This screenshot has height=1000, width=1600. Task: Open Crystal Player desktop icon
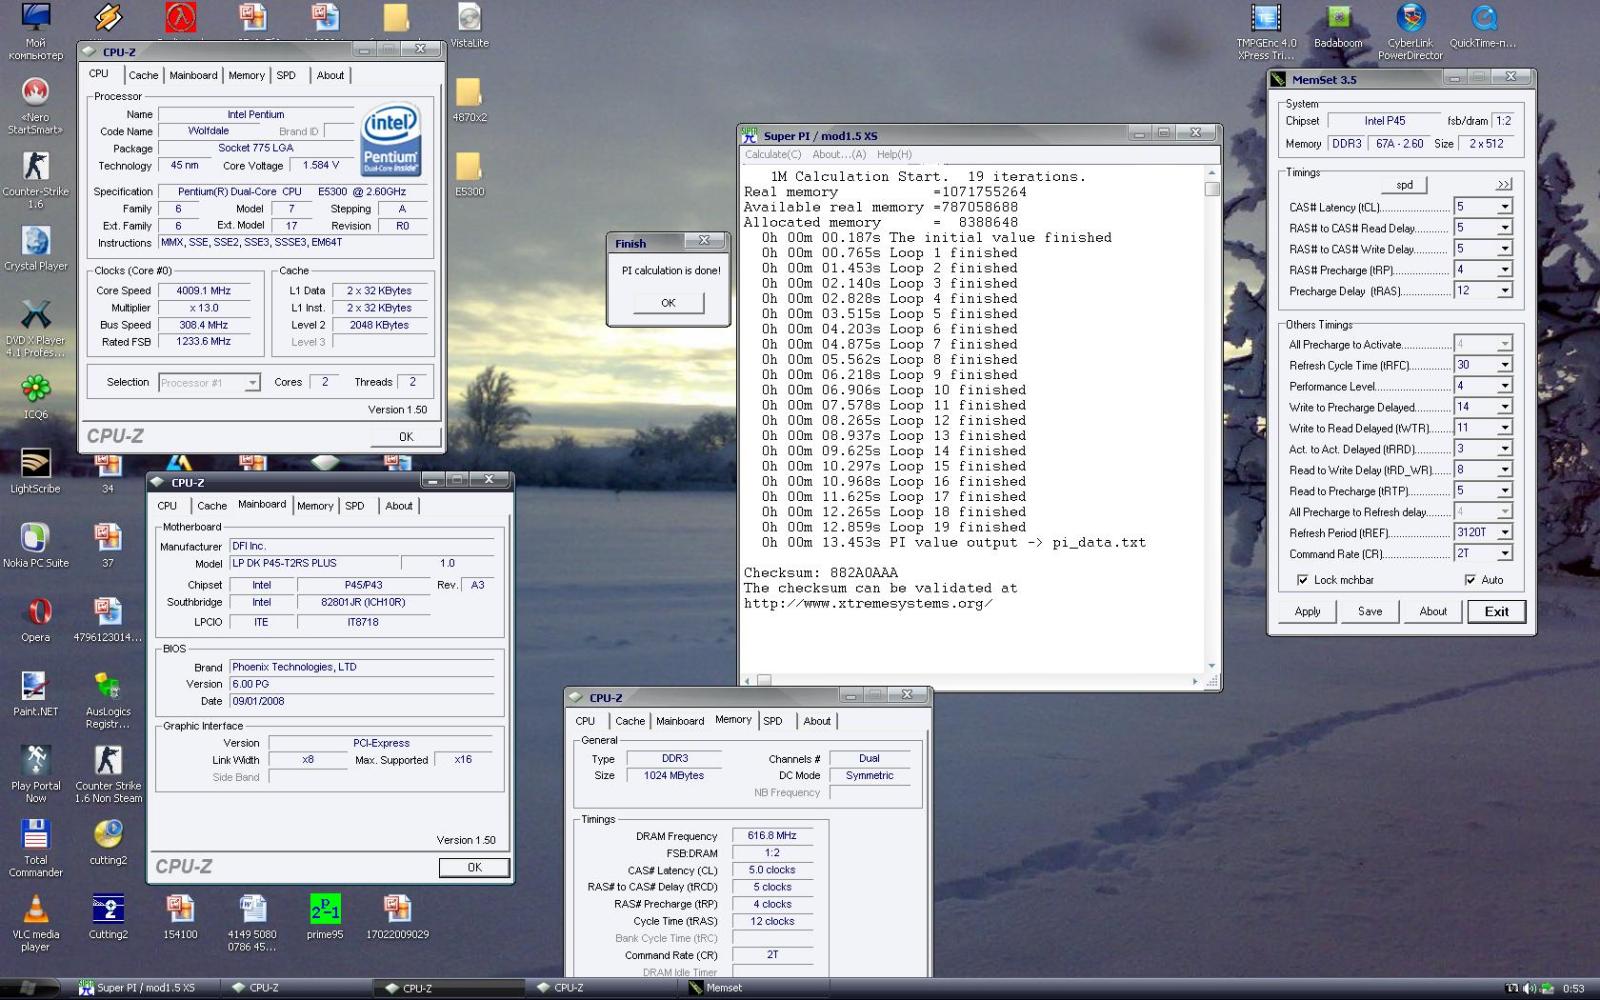pyautogui.click(x=36, y=249)
